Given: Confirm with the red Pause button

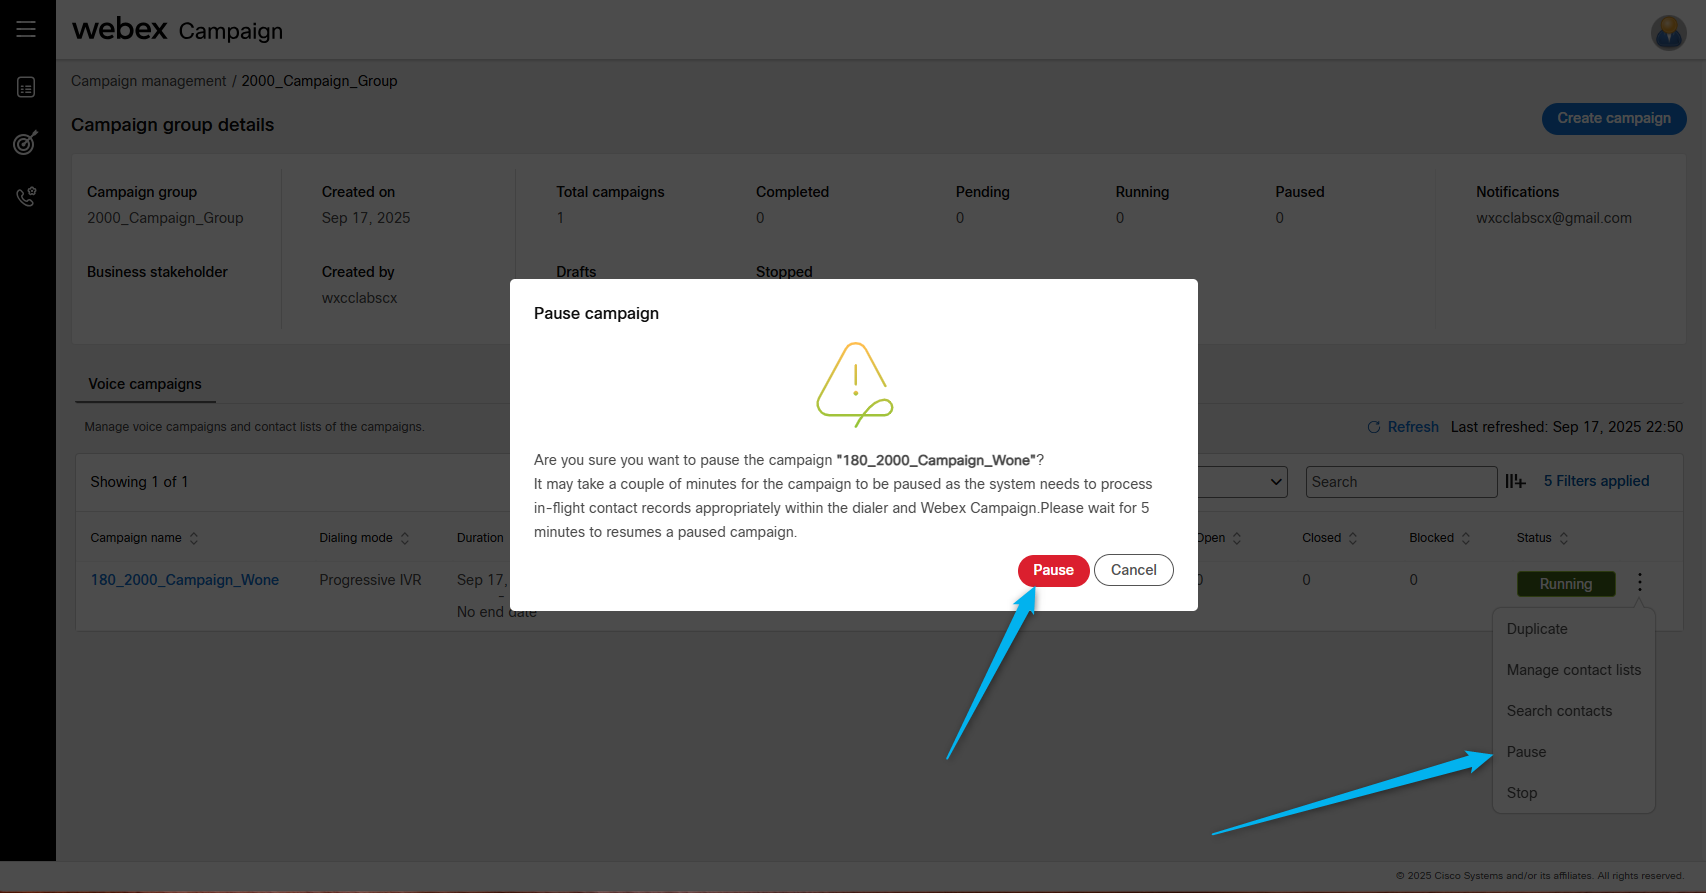Looking at the screenshot, I should (1053, 570).
